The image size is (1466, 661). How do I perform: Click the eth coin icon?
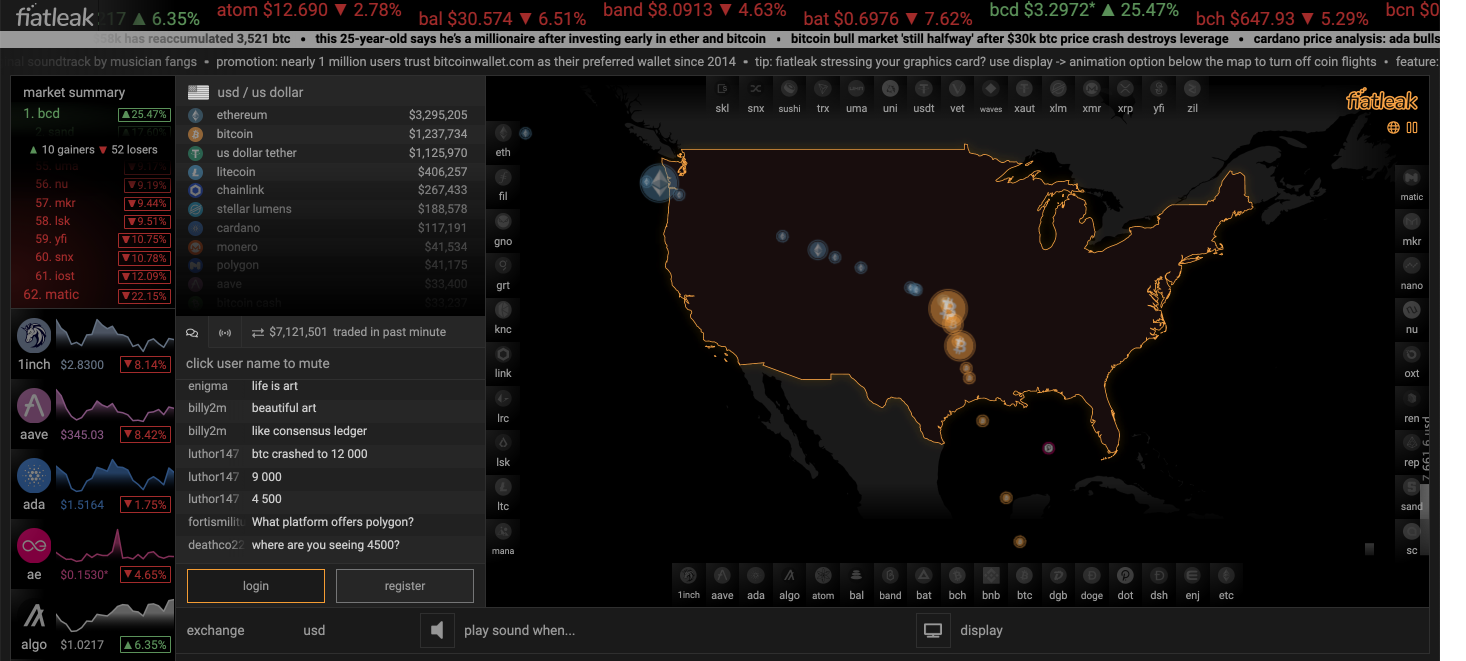pyautogui.click(x=503, y=132)
